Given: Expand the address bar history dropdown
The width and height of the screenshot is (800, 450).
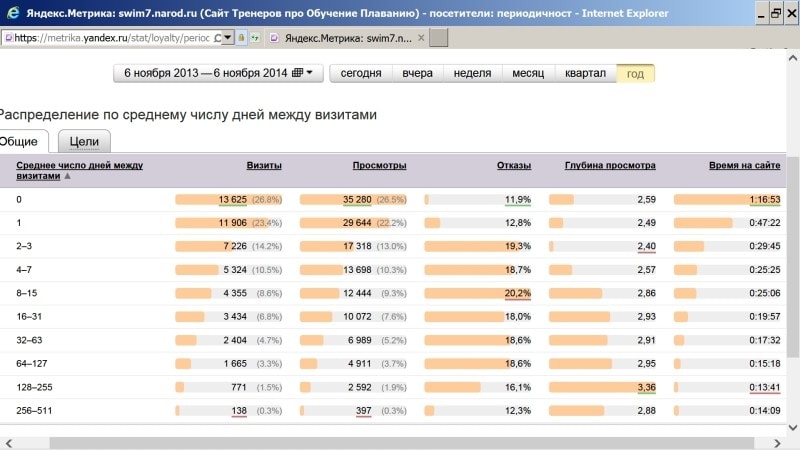Looking at the screenshot, I should tap(229, 38).
